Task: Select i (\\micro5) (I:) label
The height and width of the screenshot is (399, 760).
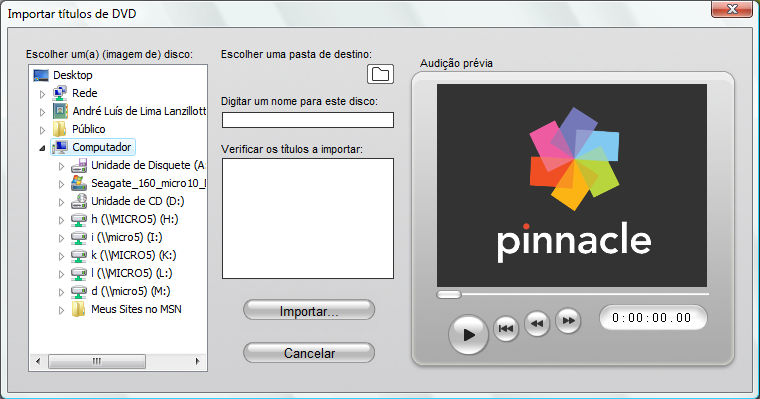Action: coord(127,237)
